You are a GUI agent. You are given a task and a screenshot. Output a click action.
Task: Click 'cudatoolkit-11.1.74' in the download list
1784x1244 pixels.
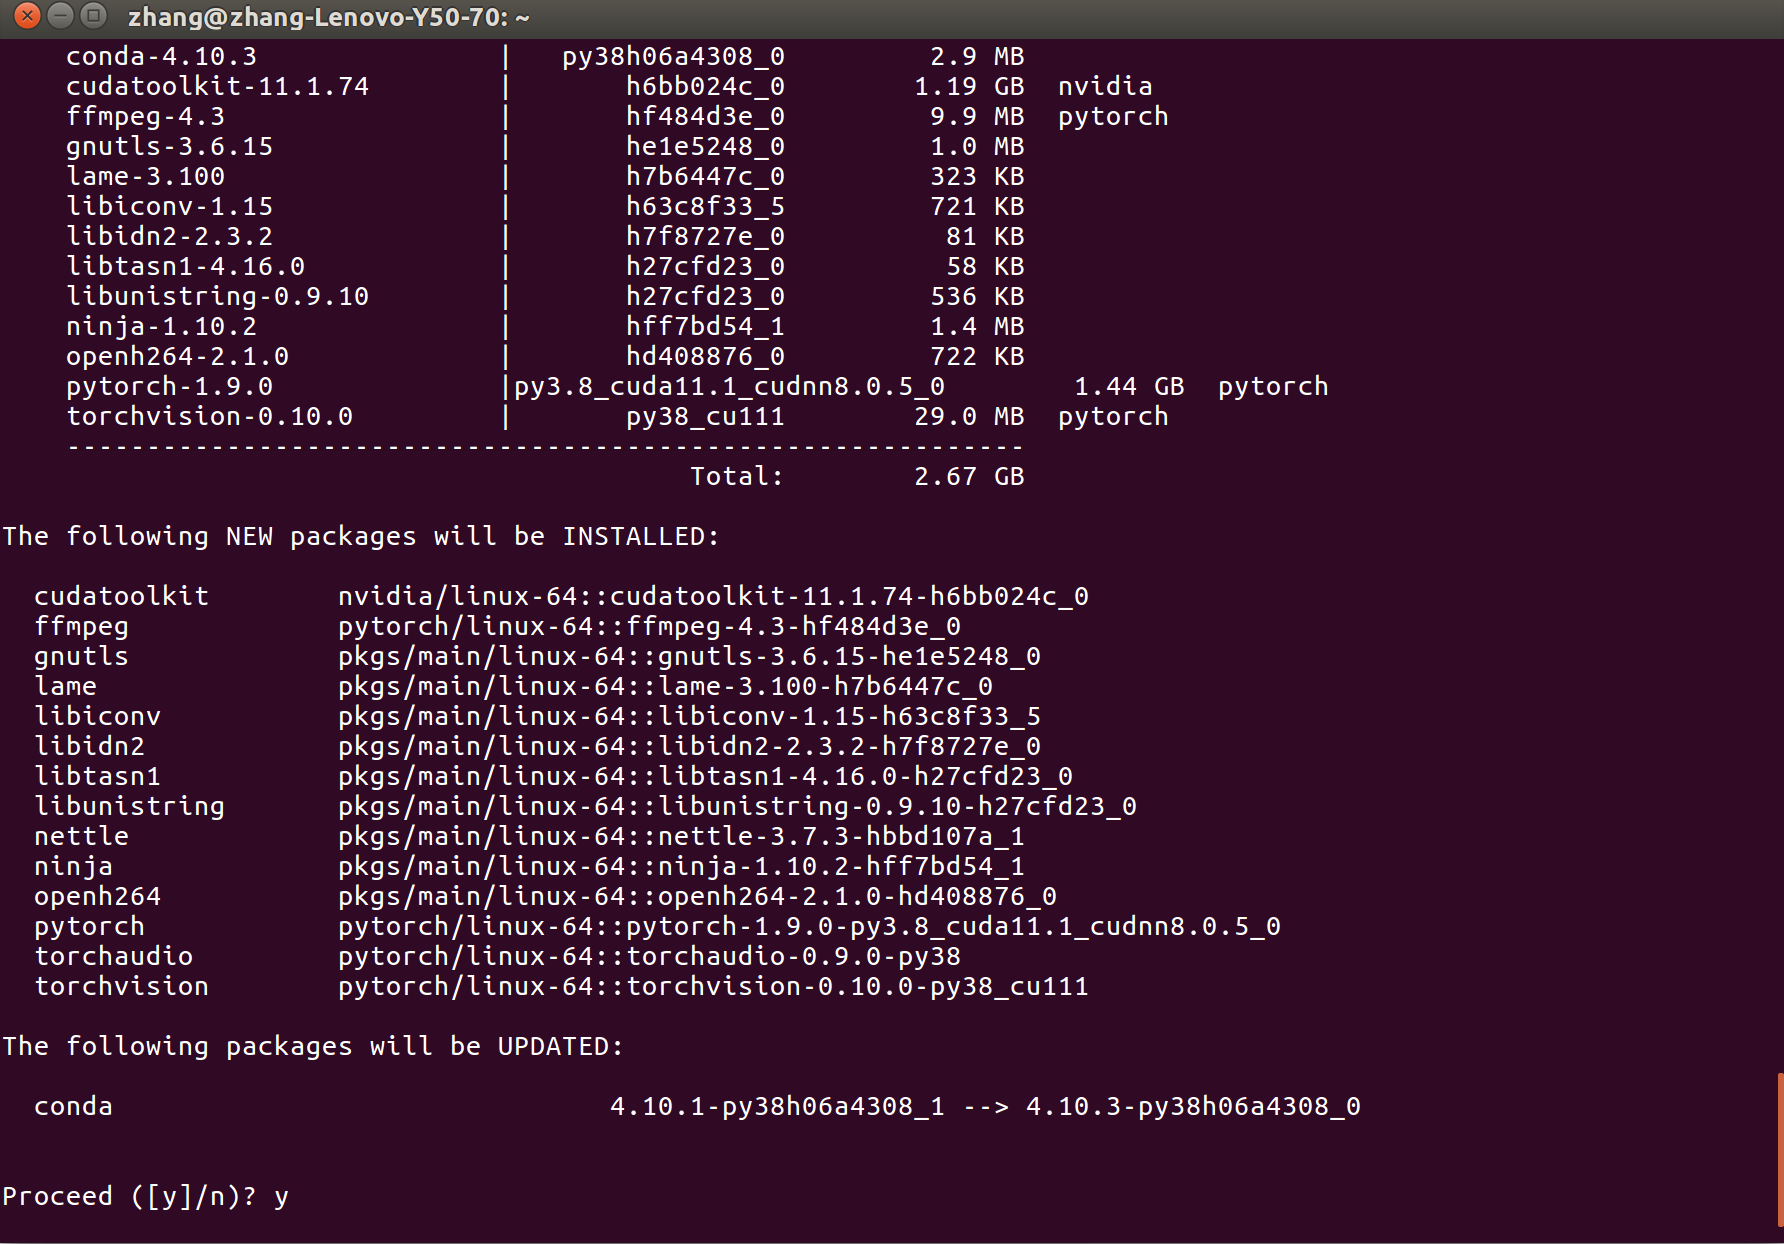click(x=217, y=87)
